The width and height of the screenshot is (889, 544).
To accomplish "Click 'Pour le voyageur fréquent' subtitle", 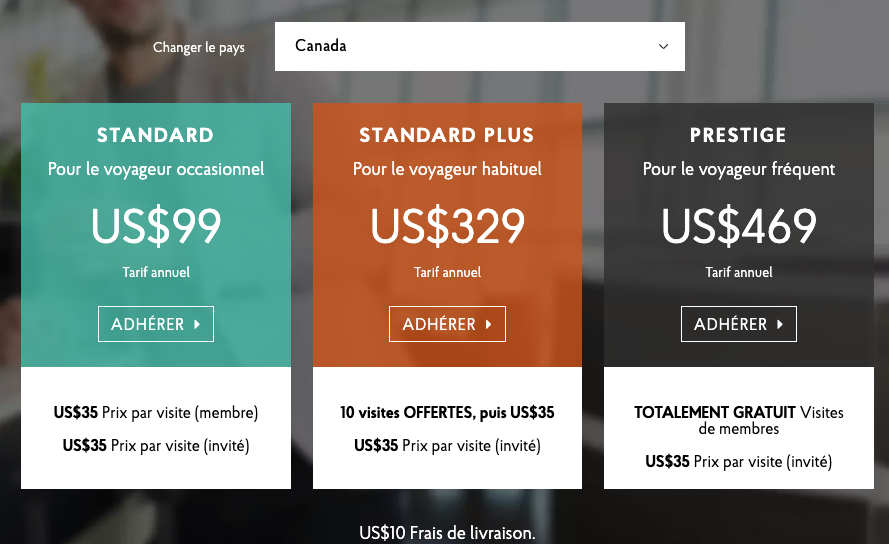I will click(738, 169).
